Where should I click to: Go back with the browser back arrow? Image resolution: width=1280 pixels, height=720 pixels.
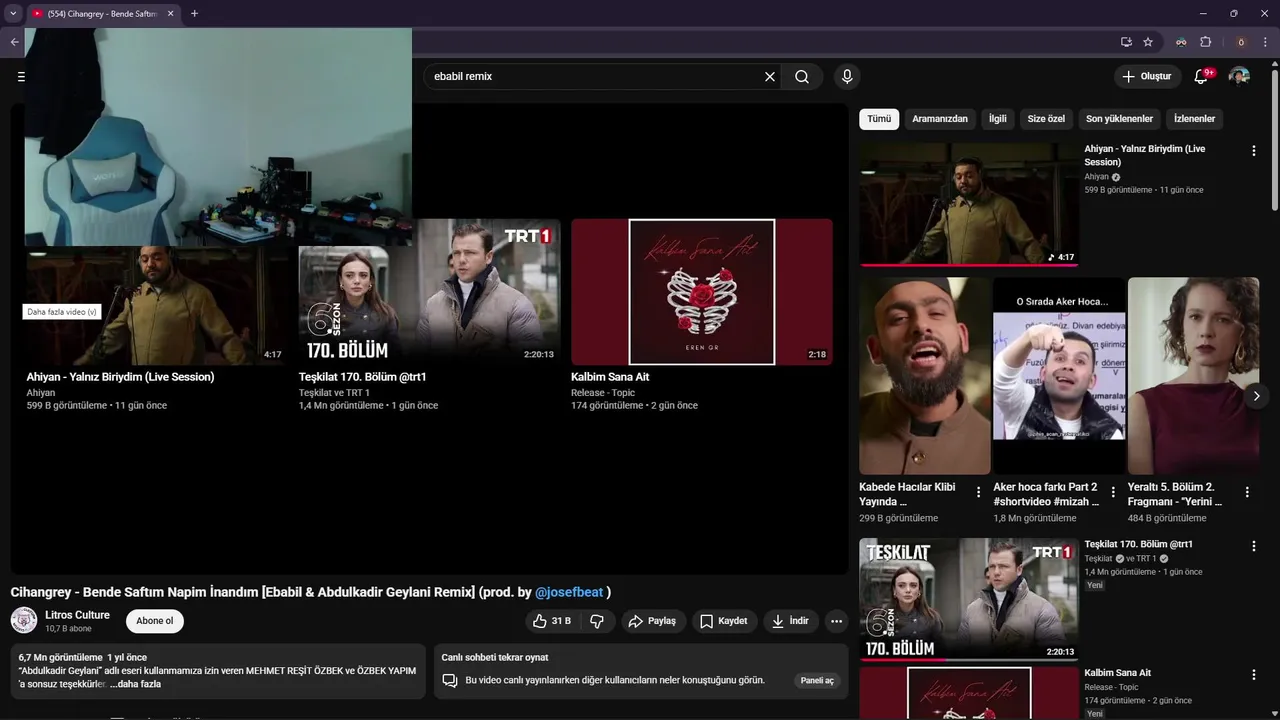(14, 42)
